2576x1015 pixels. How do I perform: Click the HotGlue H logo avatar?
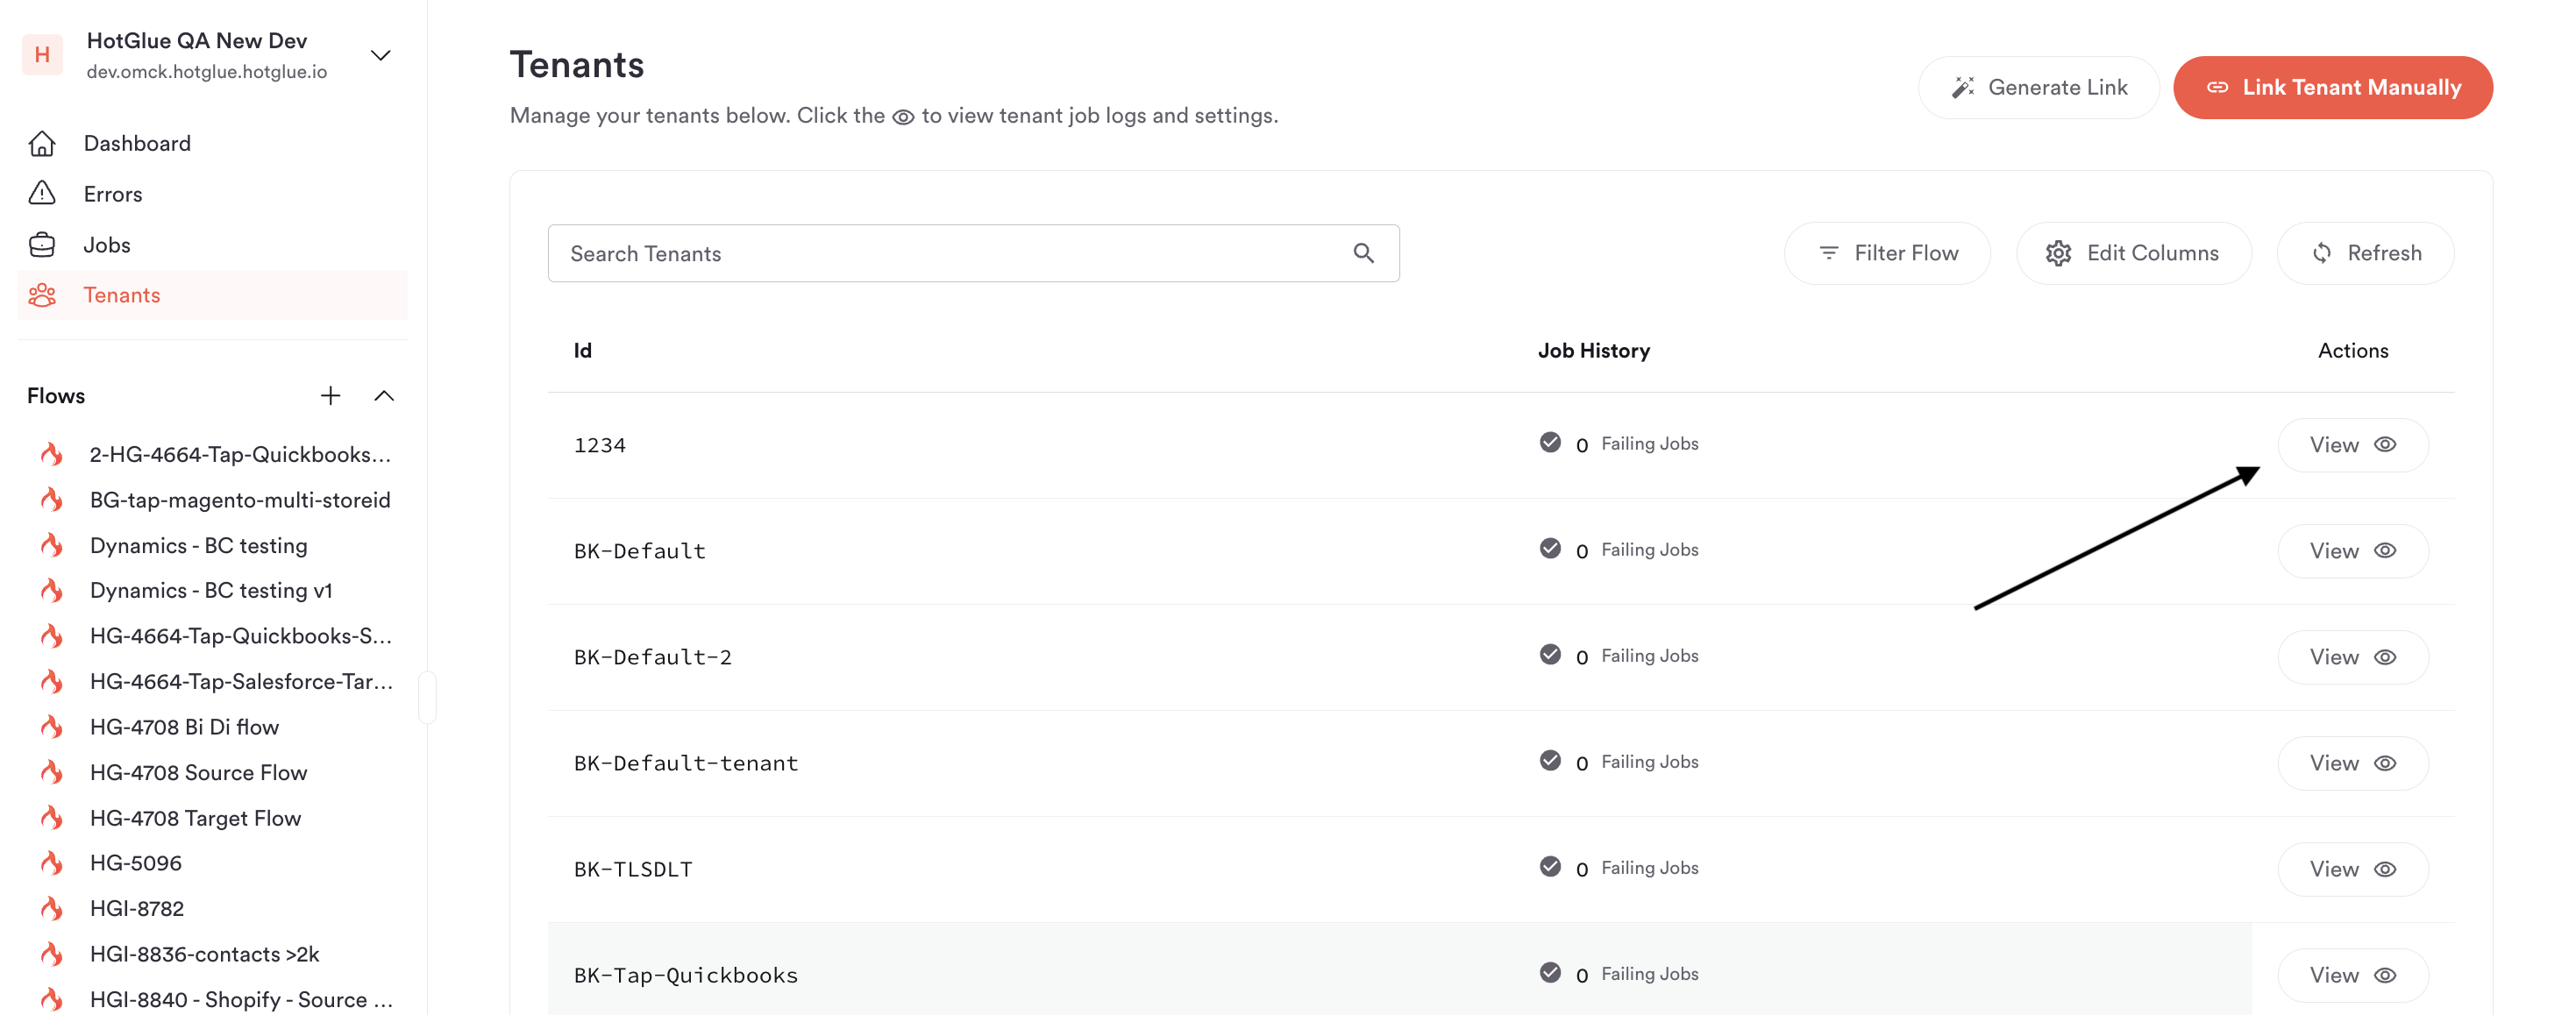(42, 55)
